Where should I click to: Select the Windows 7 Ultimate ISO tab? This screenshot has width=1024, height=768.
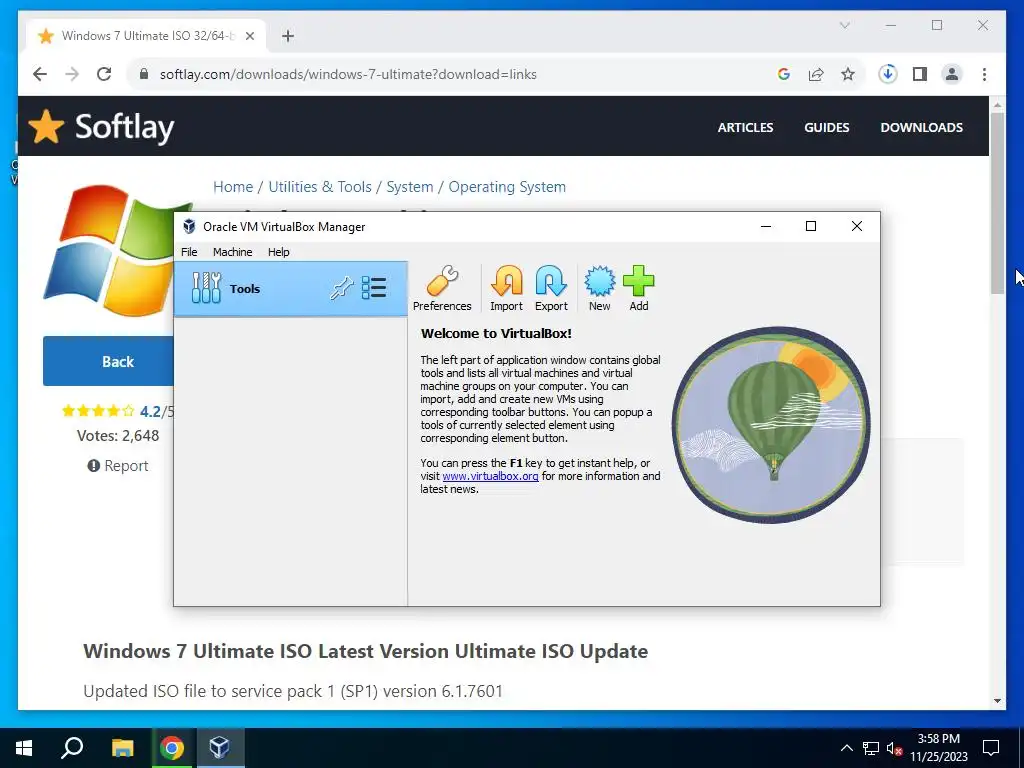click(x=146, y=36)
